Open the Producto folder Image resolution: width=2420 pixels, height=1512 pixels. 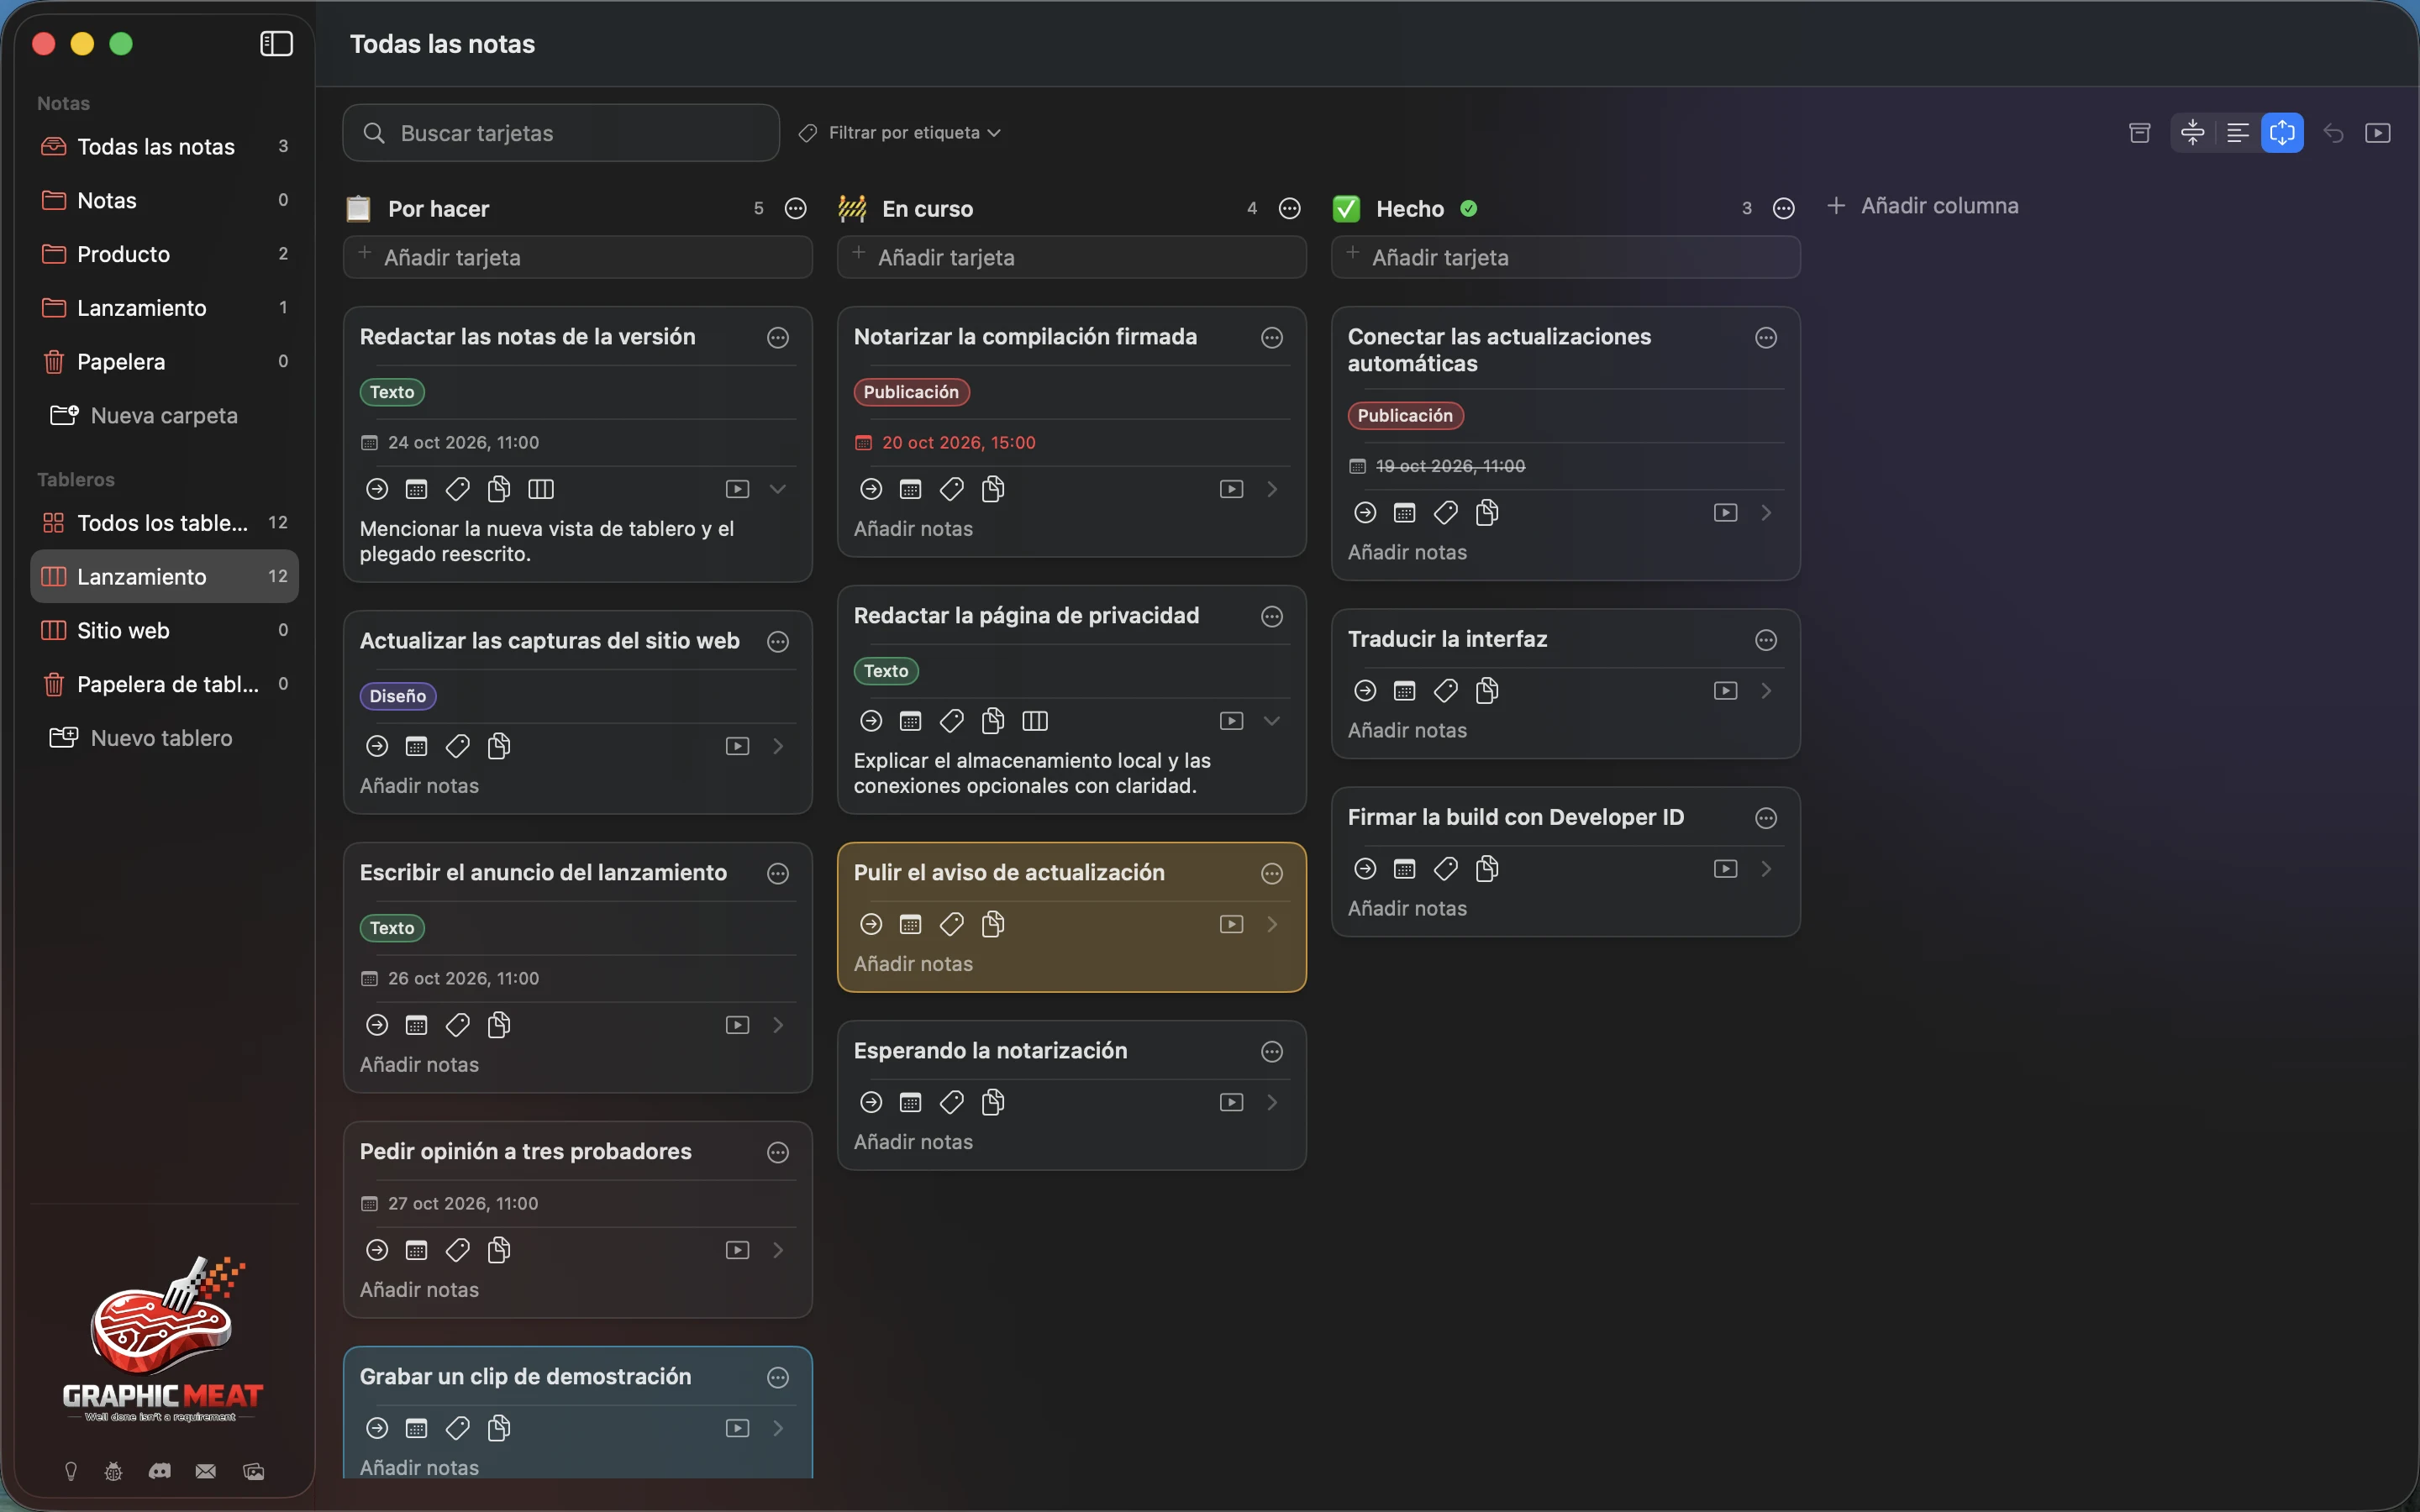point(165,254)
